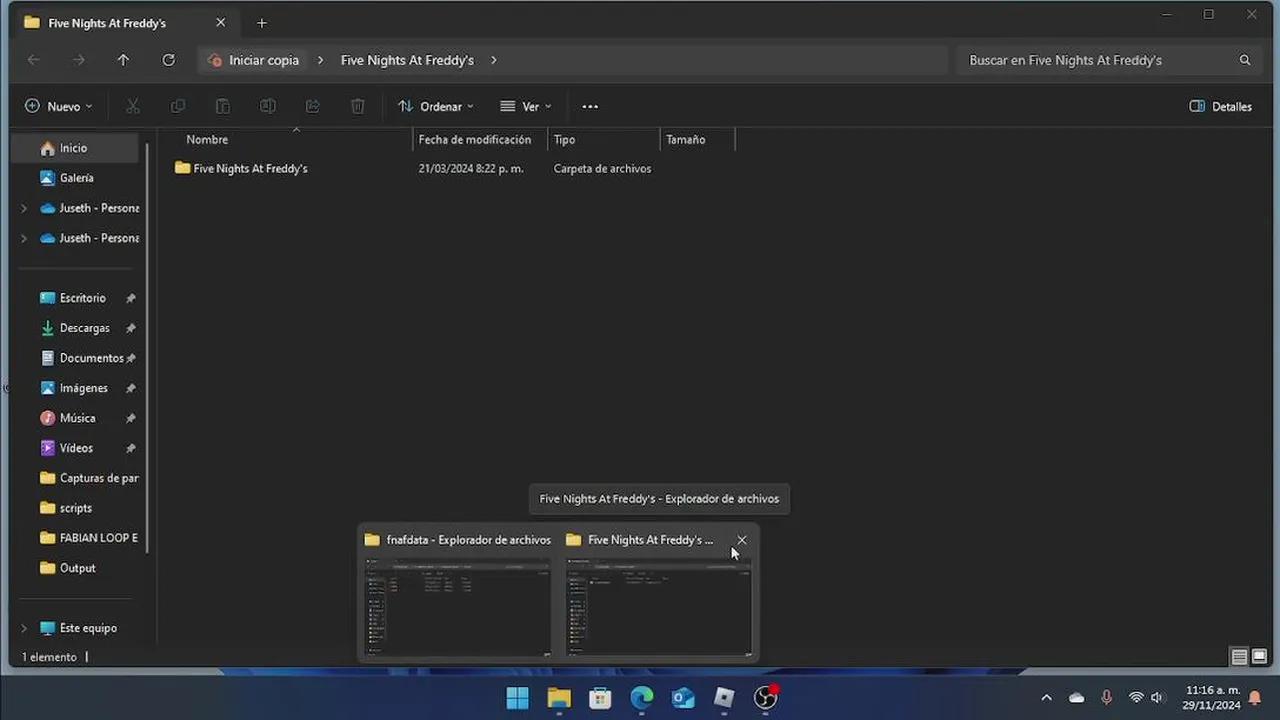Refresh the current folder view
The width and height of the screenshot is (1280, 720).
[168, 60]
